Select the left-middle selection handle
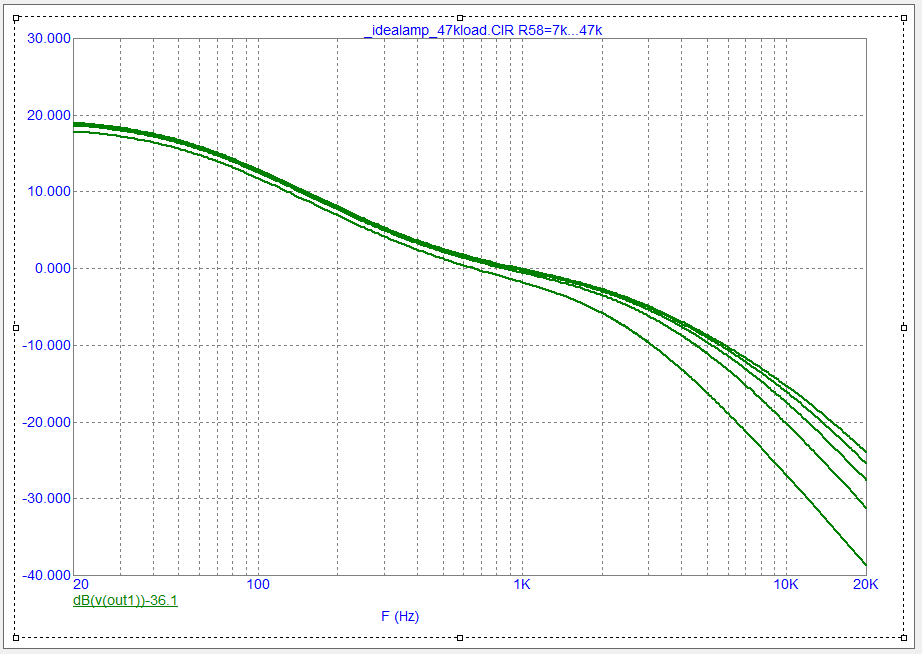The height and width of the screenshot is (654, 922). tap(16, 328)
